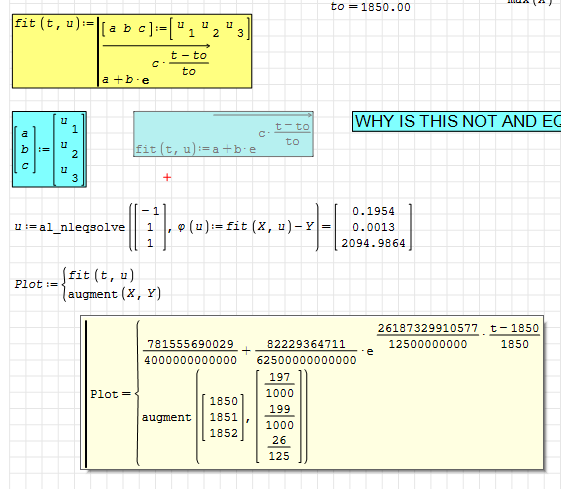Select the cyan [a b c] column vector definition
The height and width of the screenshot is (489, 561).
49,149
